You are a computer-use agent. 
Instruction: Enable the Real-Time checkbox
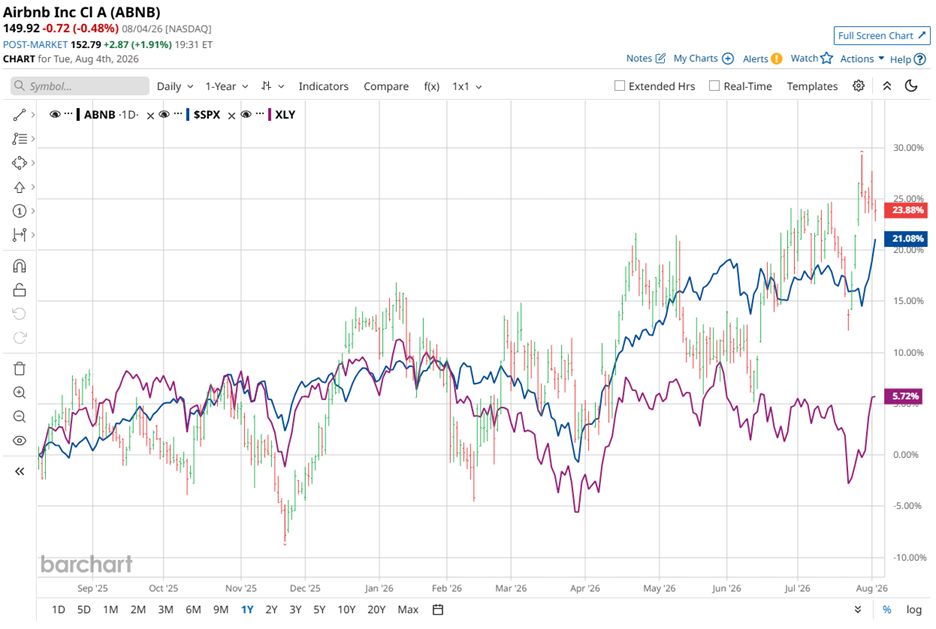(x=714, y=85)
